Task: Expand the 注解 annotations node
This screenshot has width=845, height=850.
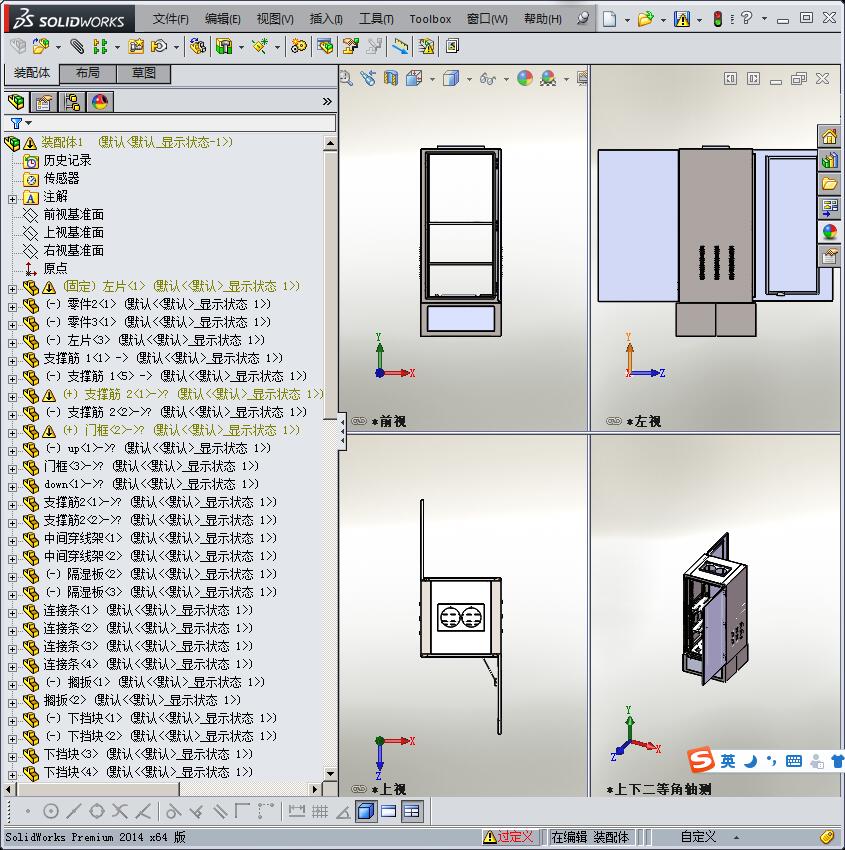Action: coord(12,199)
